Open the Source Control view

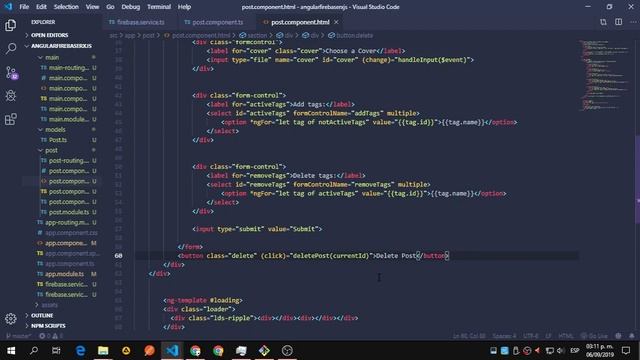coord(11,73)
